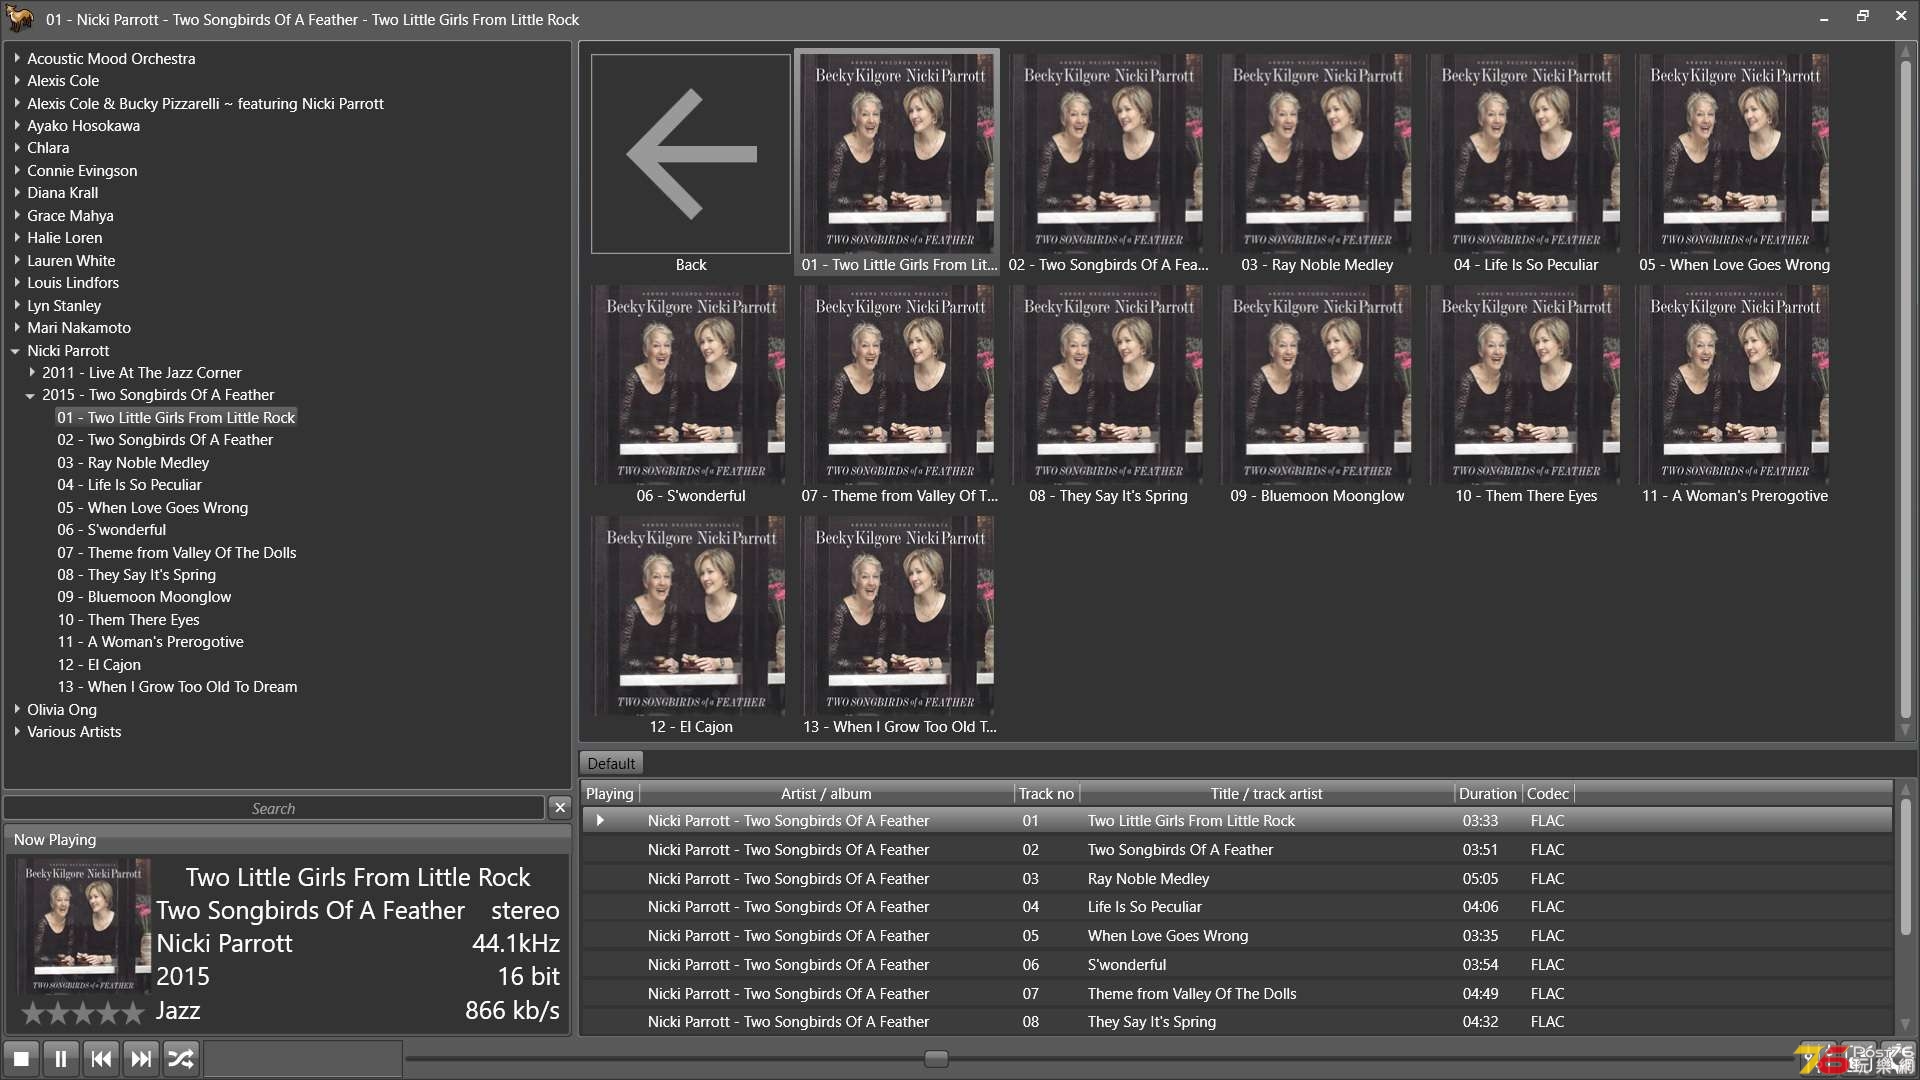This screenshot has height=1080, width=1920.
Task: Open thumbnail 13 - When I Grow Too Old
Action: (x=900, y=625)
